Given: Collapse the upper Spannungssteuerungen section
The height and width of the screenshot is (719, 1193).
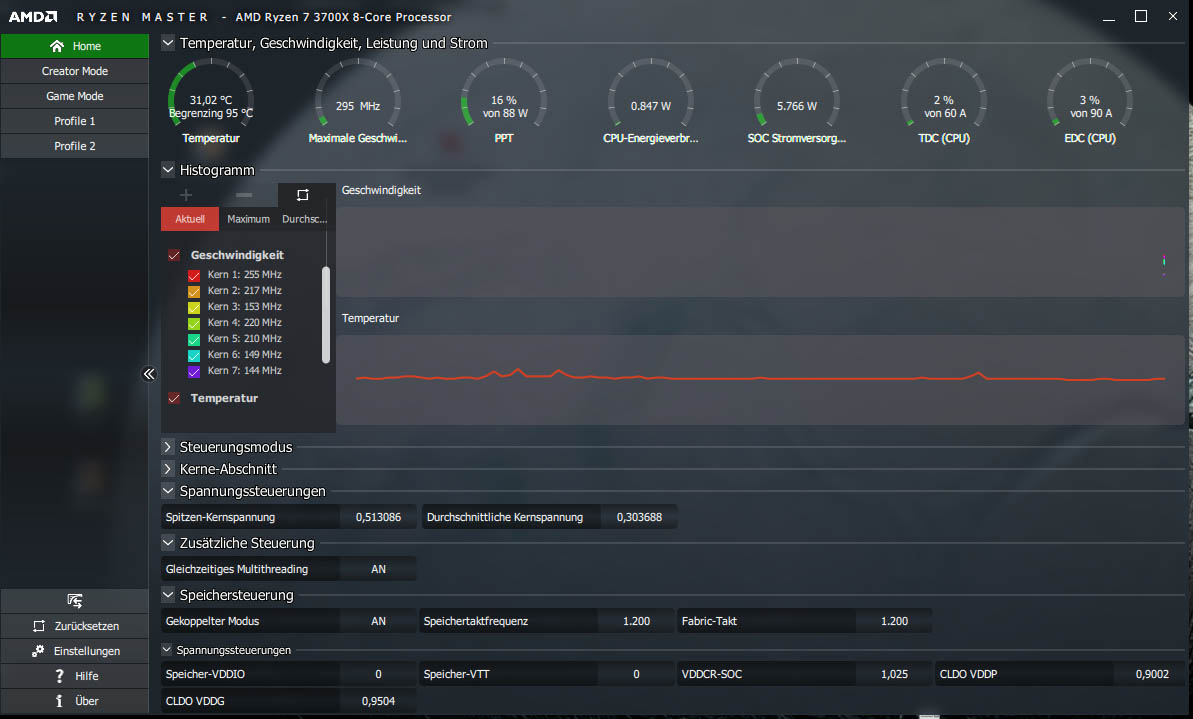Looking at the screenshot, I should click(168, 491).
